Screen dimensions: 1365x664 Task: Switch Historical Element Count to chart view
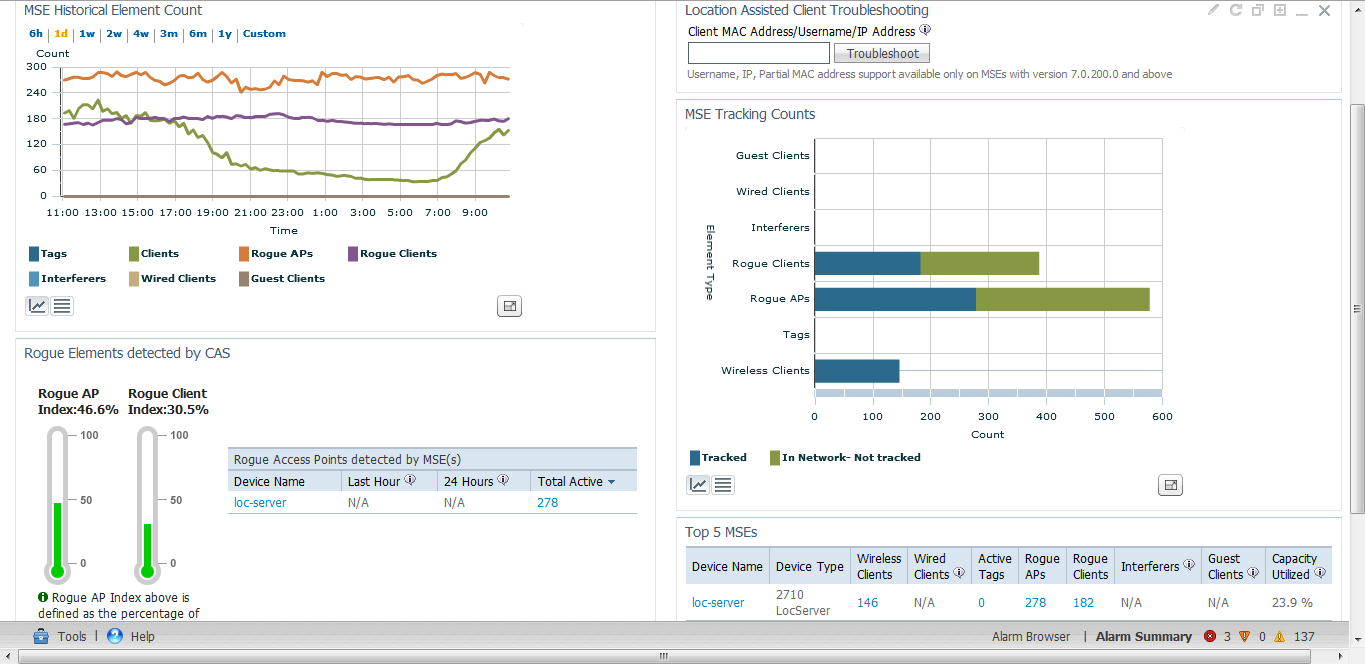(38, 306)
